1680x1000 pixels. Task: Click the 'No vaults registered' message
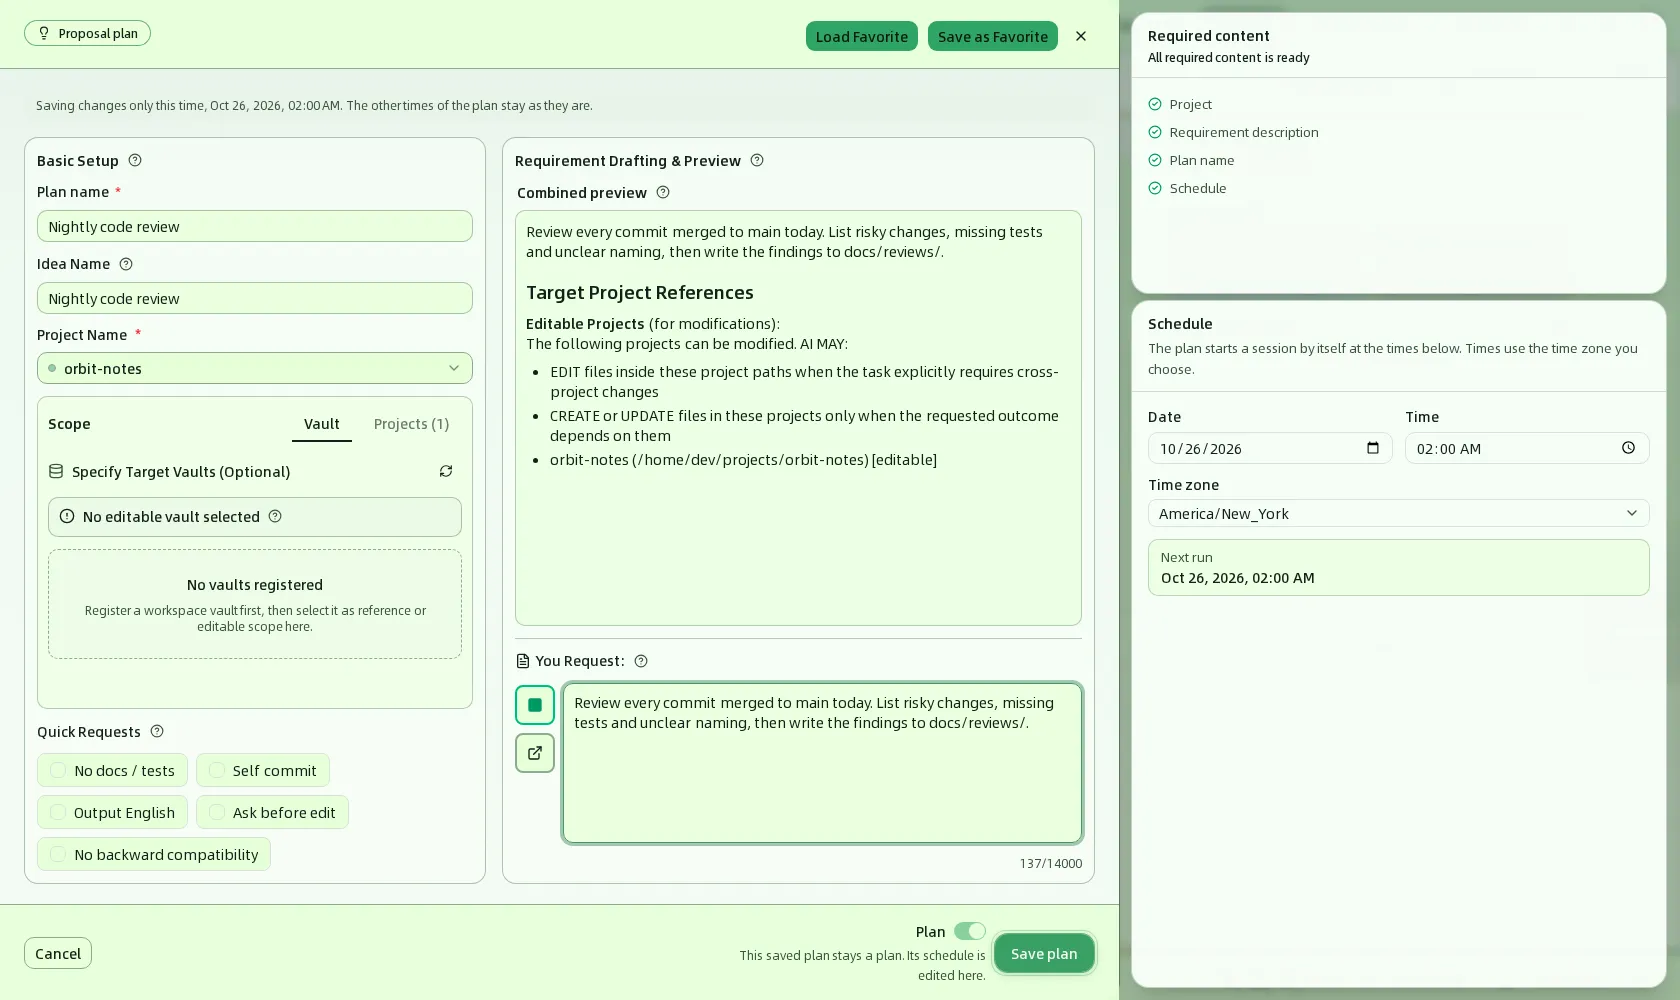coord(255,585)
